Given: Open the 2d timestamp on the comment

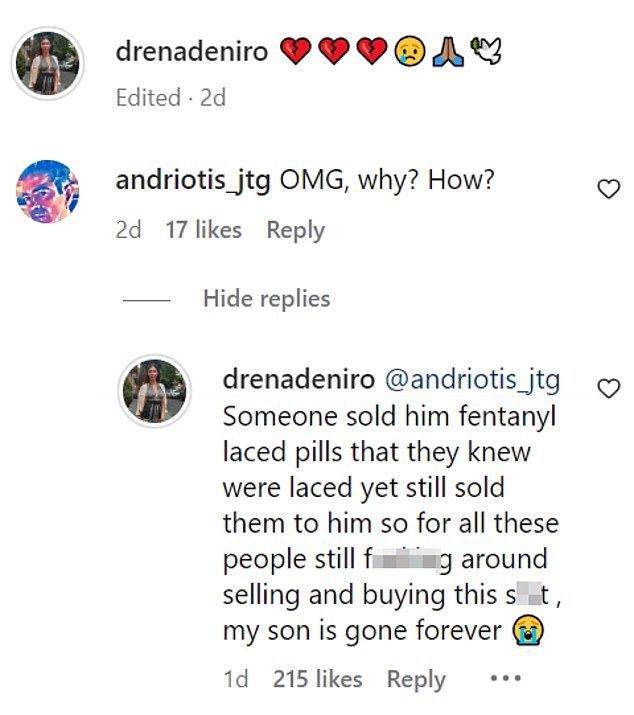Looking at the screenshot, I should pyautogui.click(x=128, y=230).
